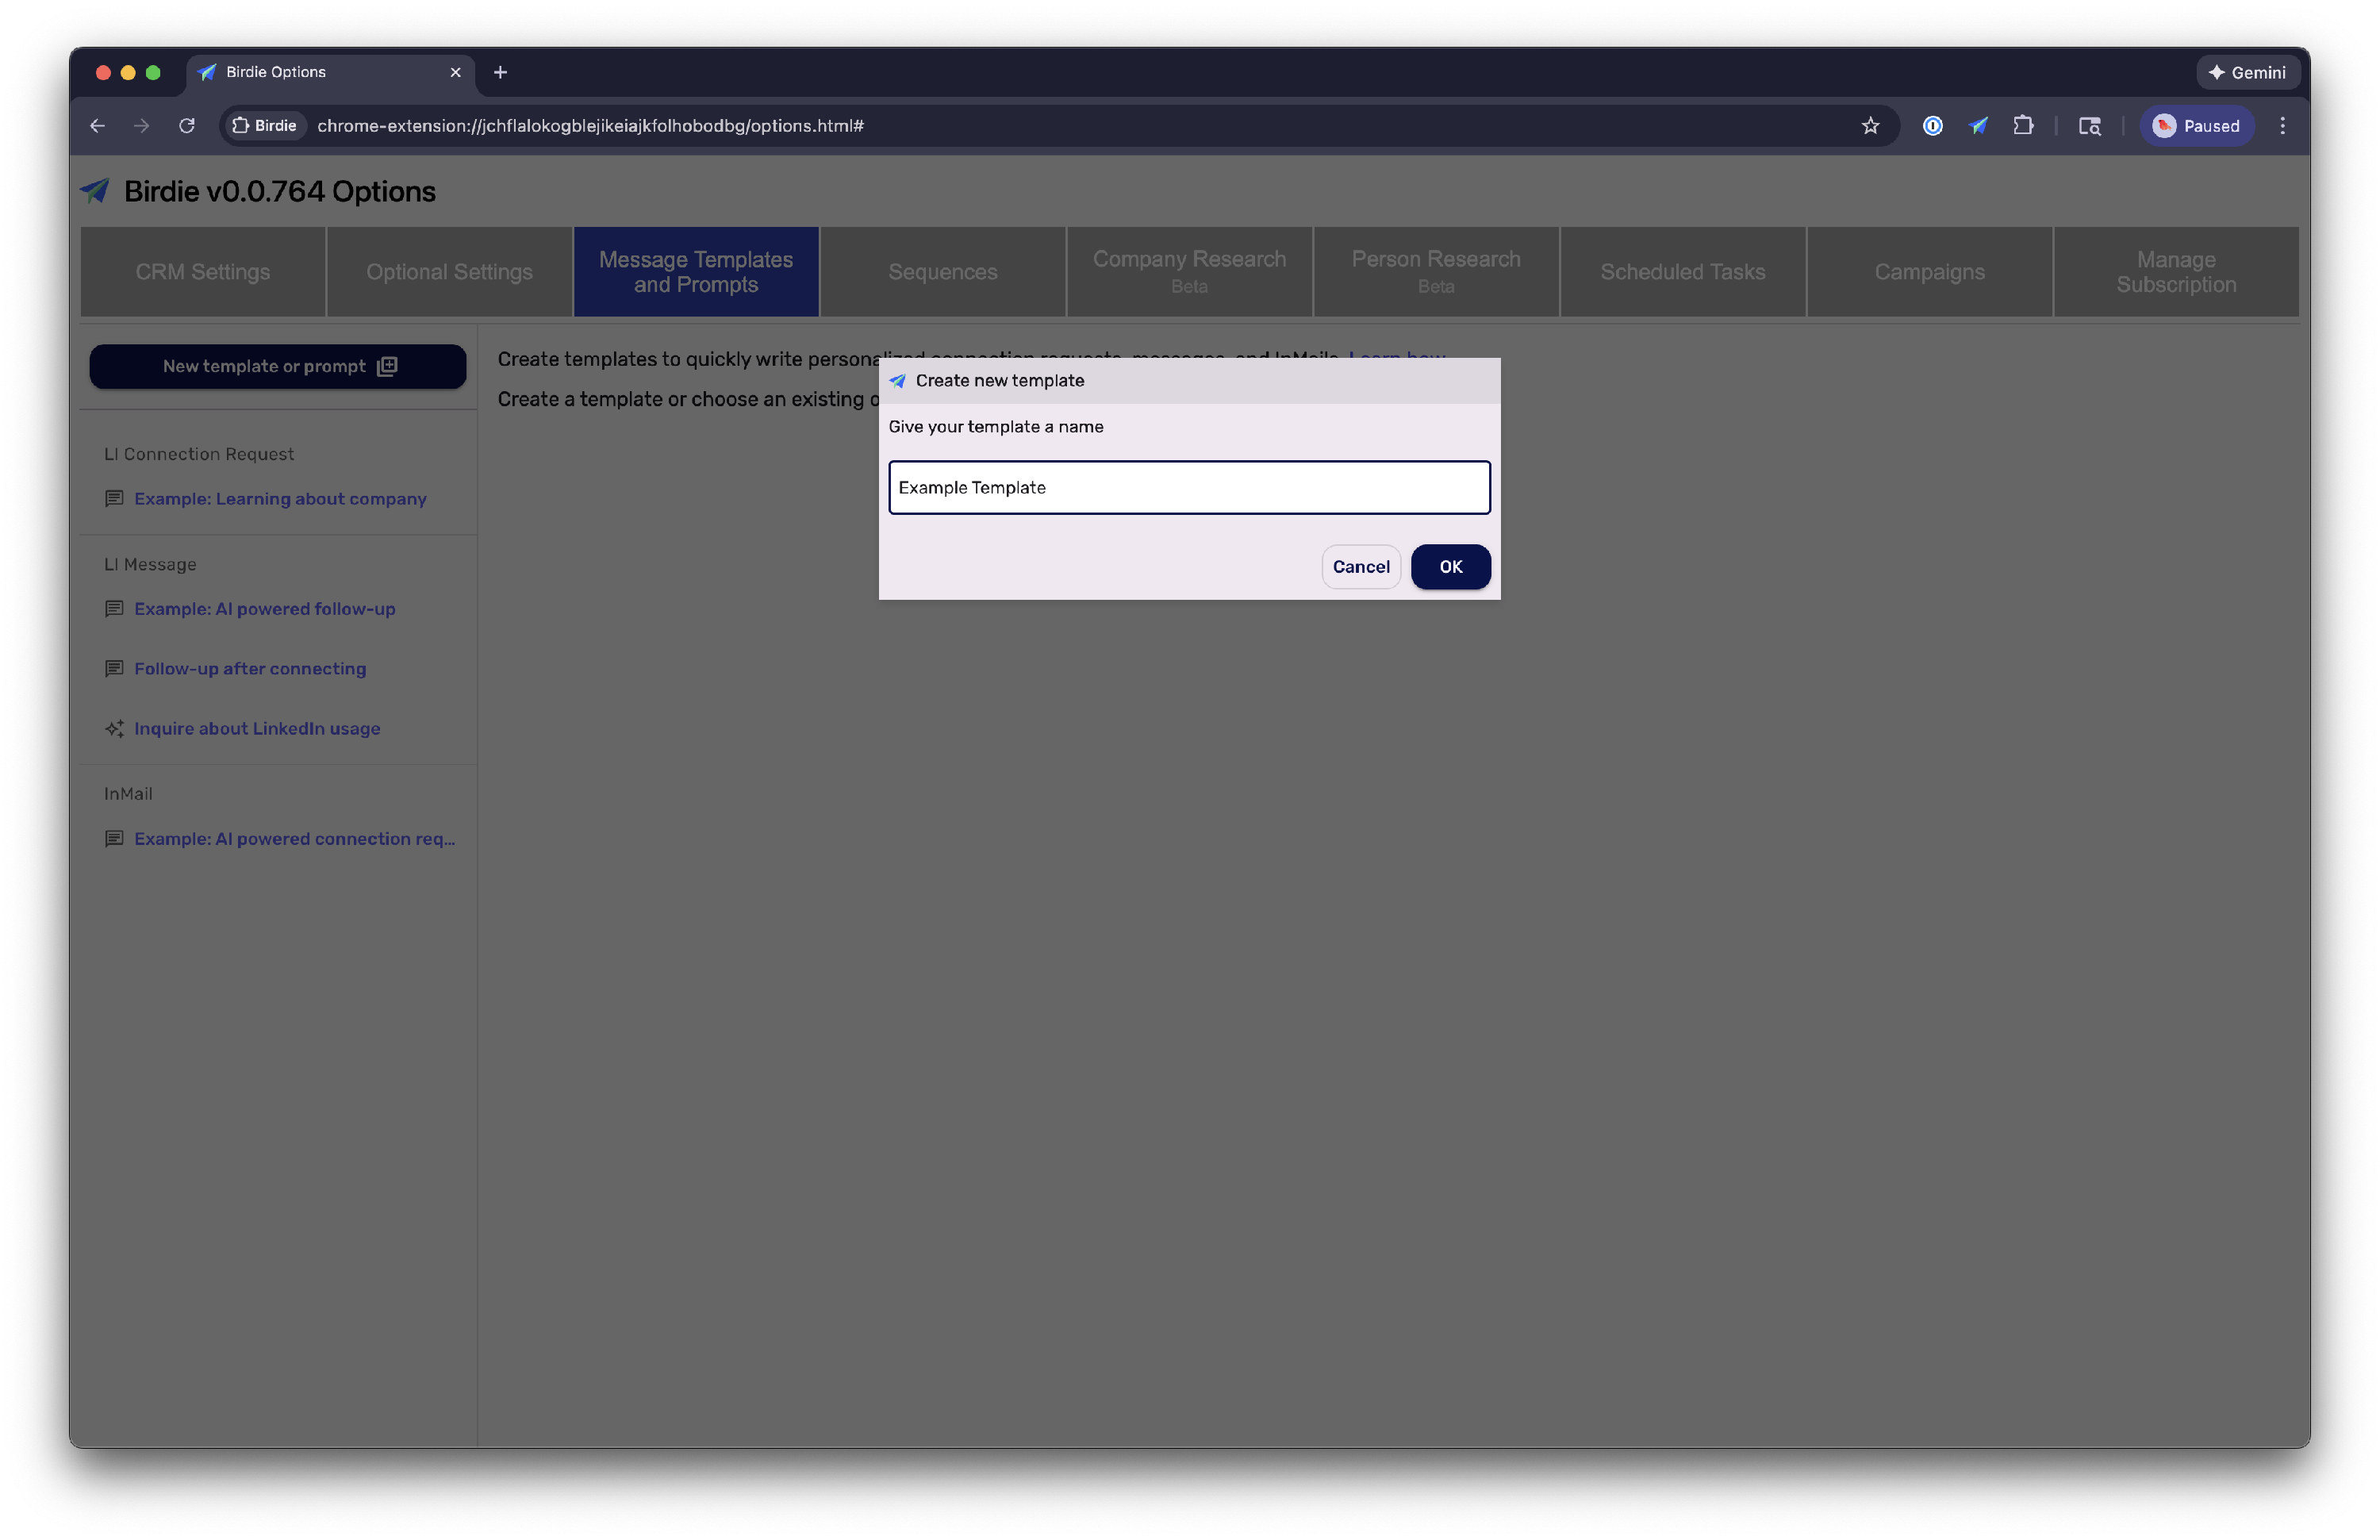Open Inquire about LinkedIn usage prompt
This screenshot has height=1540, width=2380.
pos(257,728)
